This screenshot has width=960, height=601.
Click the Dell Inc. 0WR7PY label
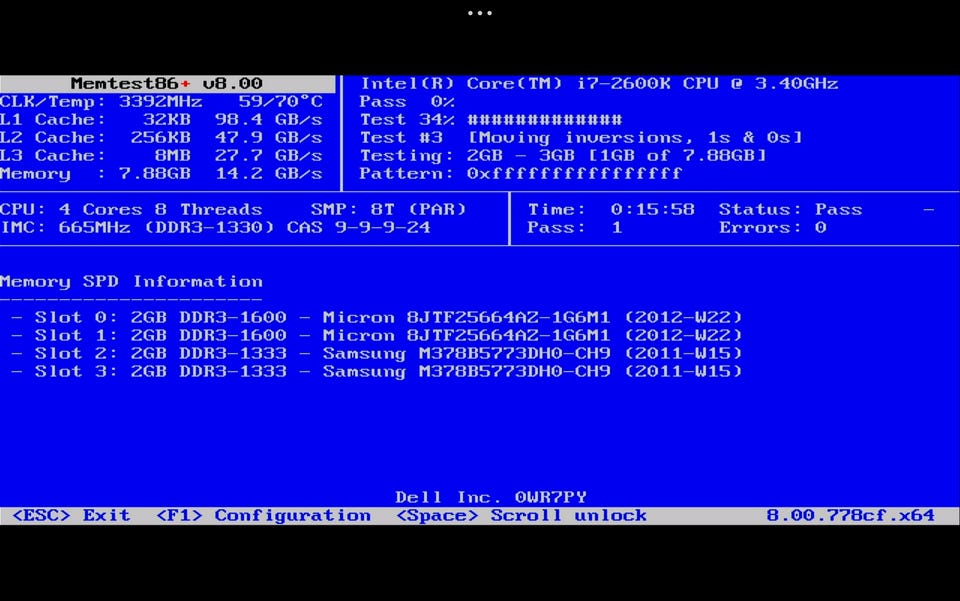[491, 497]
